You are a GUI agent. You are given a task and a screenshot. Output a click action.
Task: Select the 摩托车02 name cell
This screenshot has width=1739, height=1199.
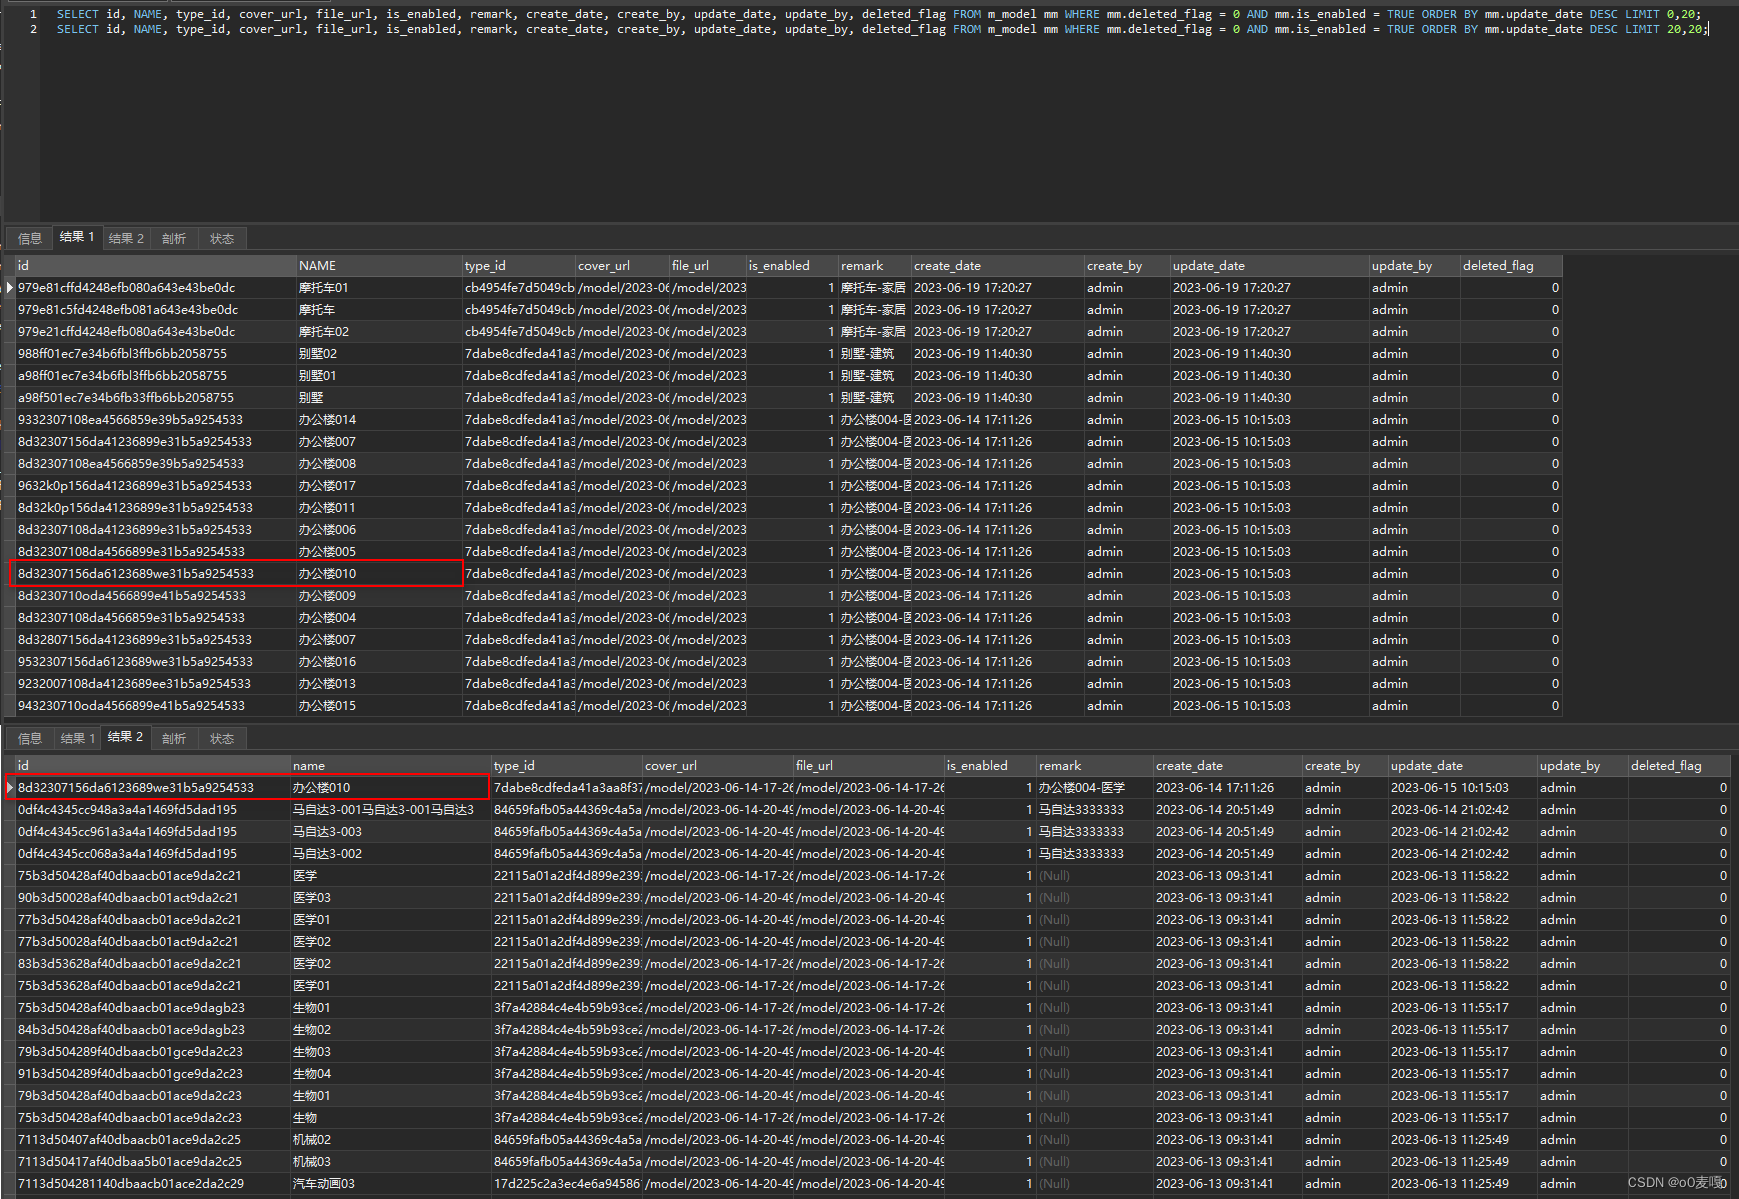(x=379, y=332)
